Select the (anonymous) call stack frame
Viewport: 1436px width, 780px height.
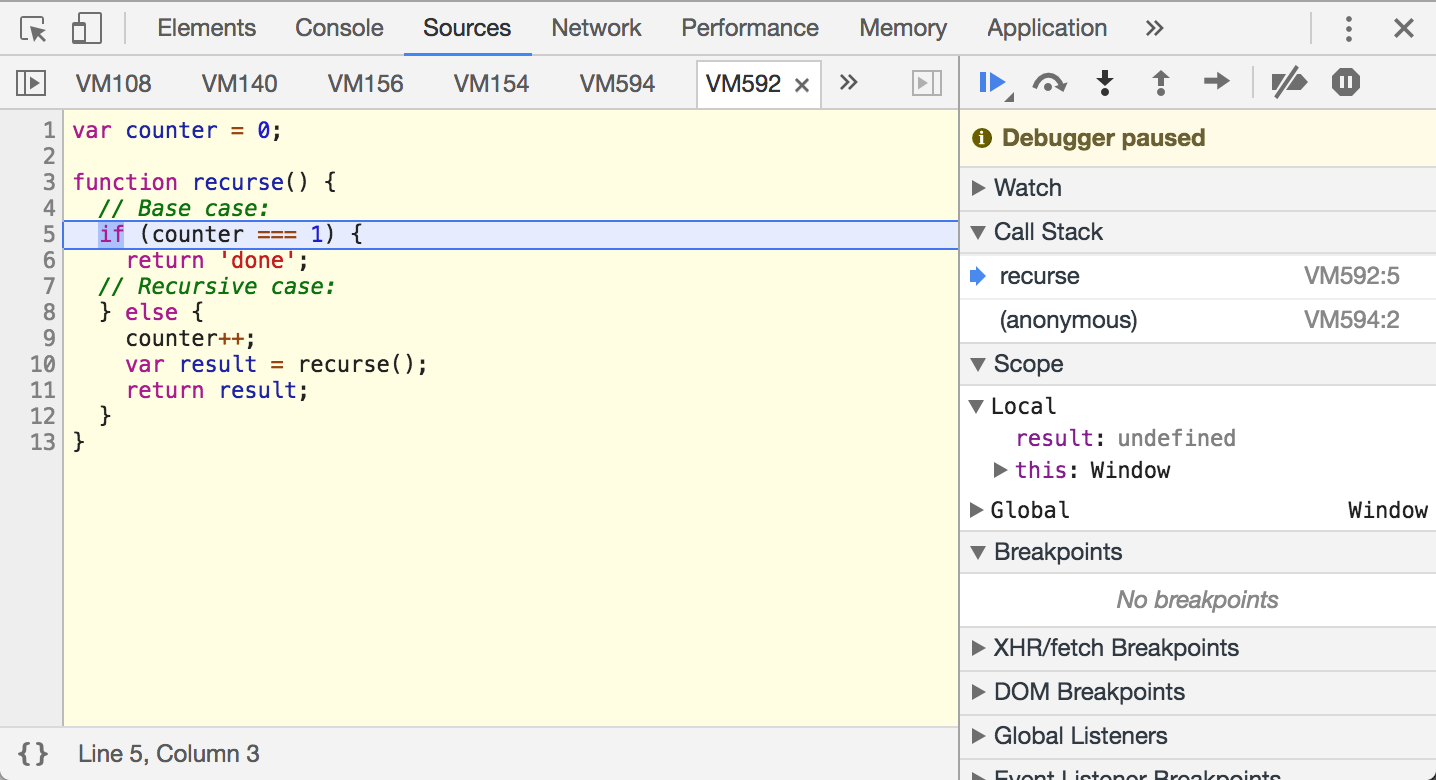1198,321
